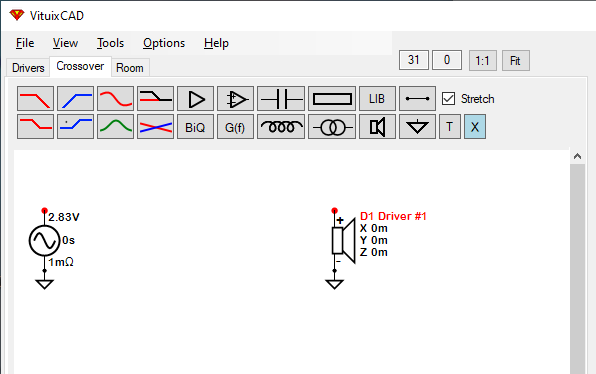Viewport: 596px width, 374px height.
Task: Add a buffer amplifier triangle block
Action: [195, 99]
